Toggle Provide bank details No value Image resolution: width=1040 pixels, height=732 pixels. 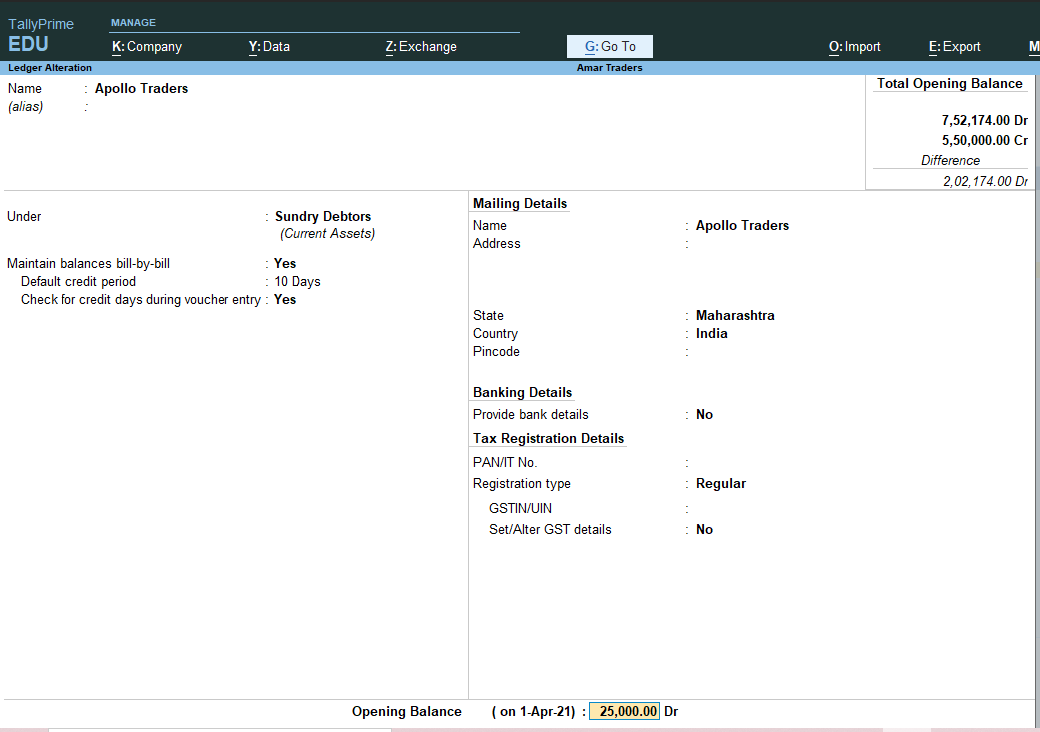coord(704,414)
